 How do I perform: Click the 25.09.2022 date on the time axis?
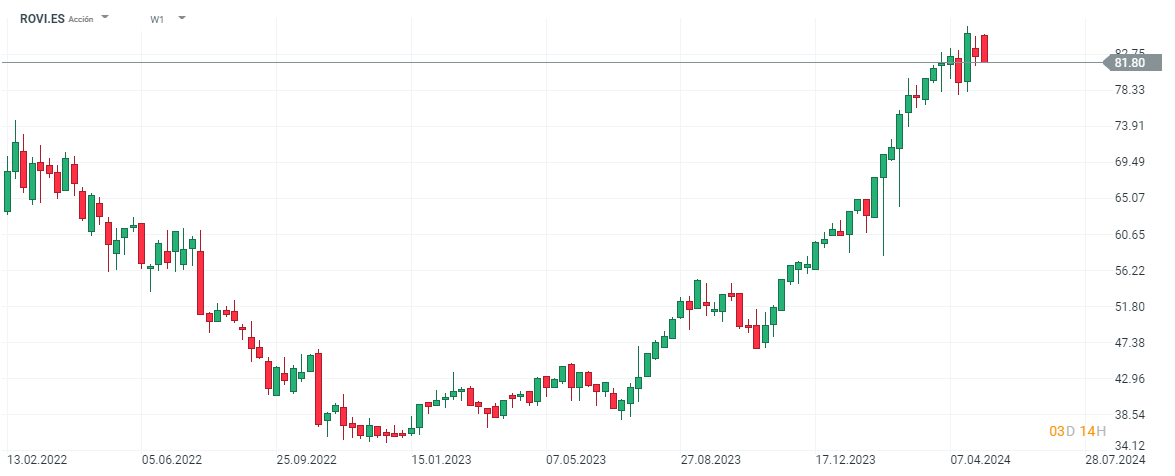(307, 460)
